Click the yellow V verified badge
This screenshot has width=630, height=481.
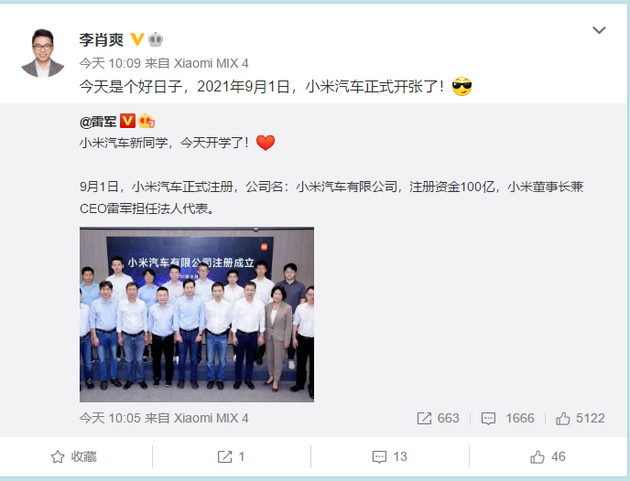tap(137, 39)
